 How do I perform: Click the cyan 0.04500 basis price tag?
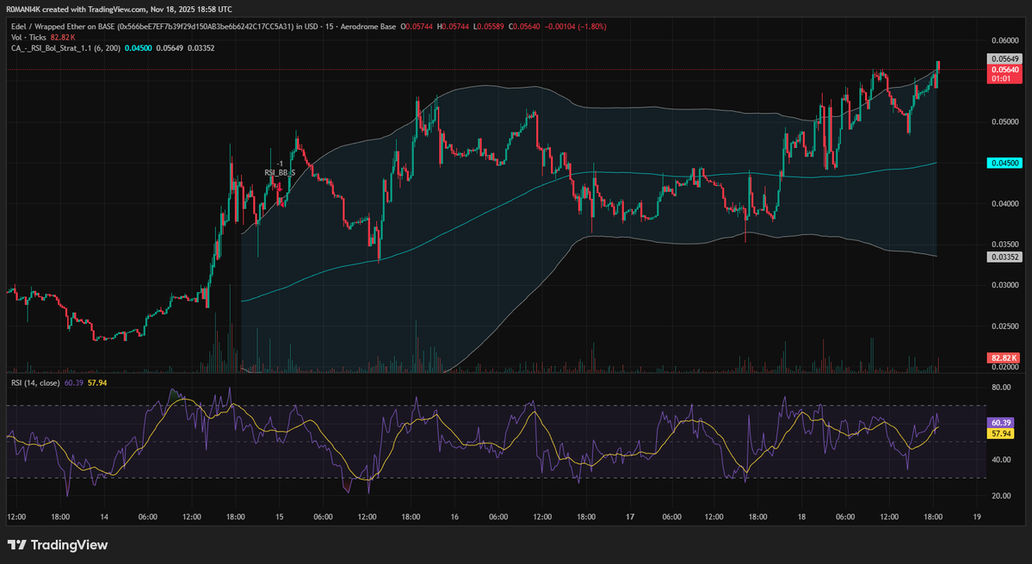pyautogui.click(x=1004, y=163)
